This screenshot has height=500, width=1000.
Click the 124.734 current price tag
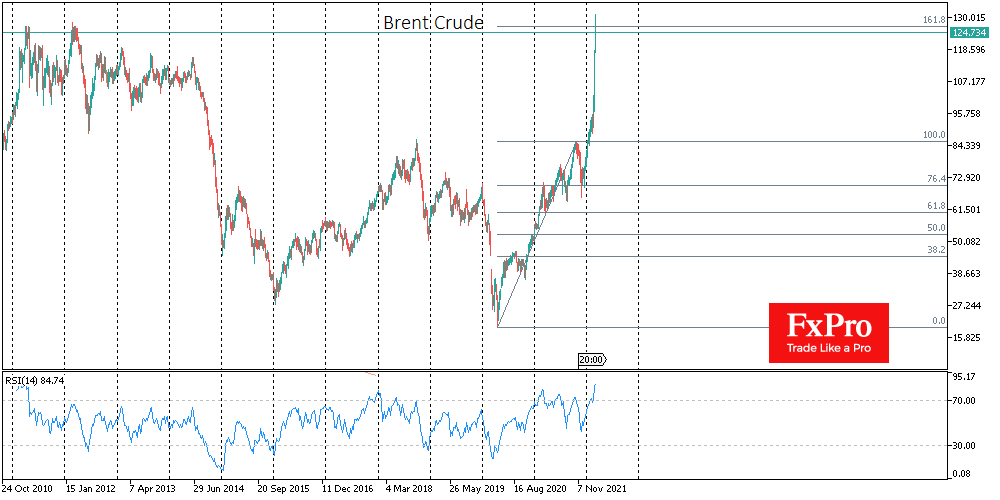[x=972, y=33]
